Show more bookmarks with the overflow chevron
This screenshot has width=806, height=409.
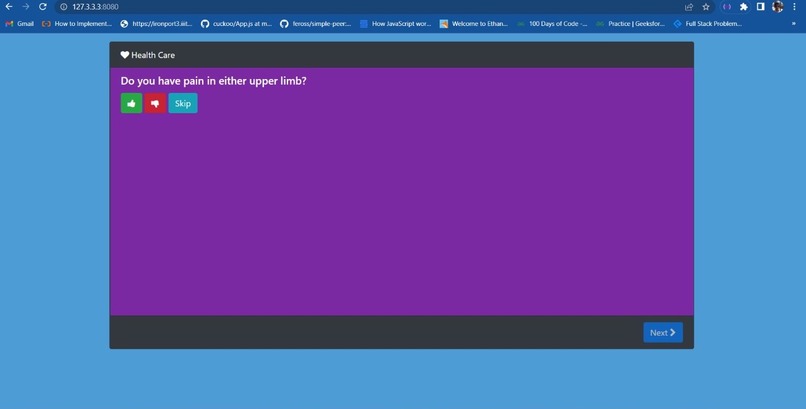click(x=794, y=24)
